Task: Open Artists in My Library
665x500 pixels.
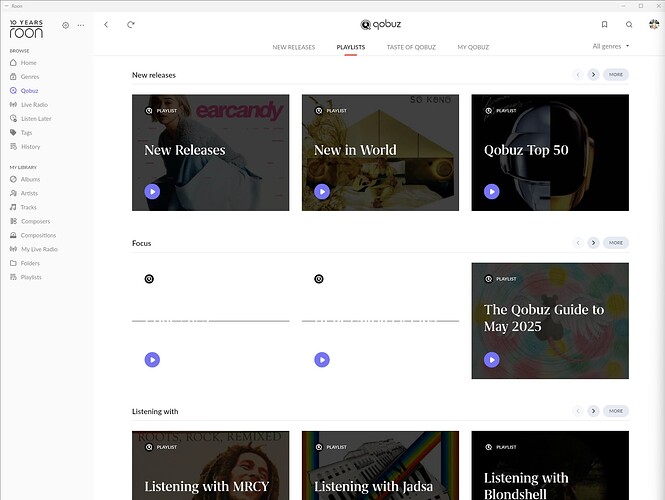Action: 24,193
